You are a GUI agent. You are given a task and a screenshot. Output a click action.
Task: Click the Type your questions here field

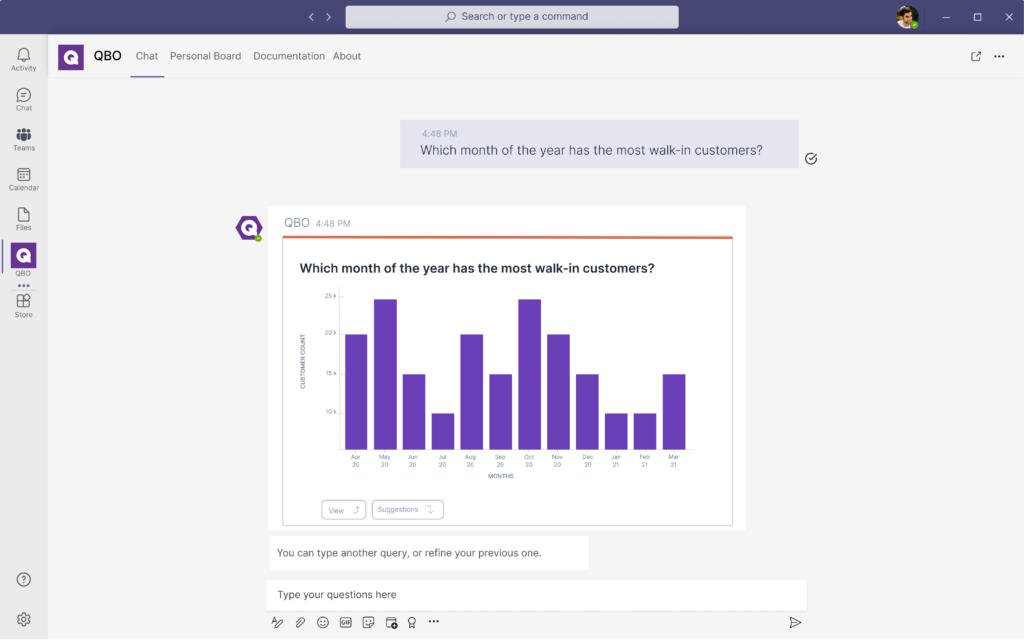(535, 595)
